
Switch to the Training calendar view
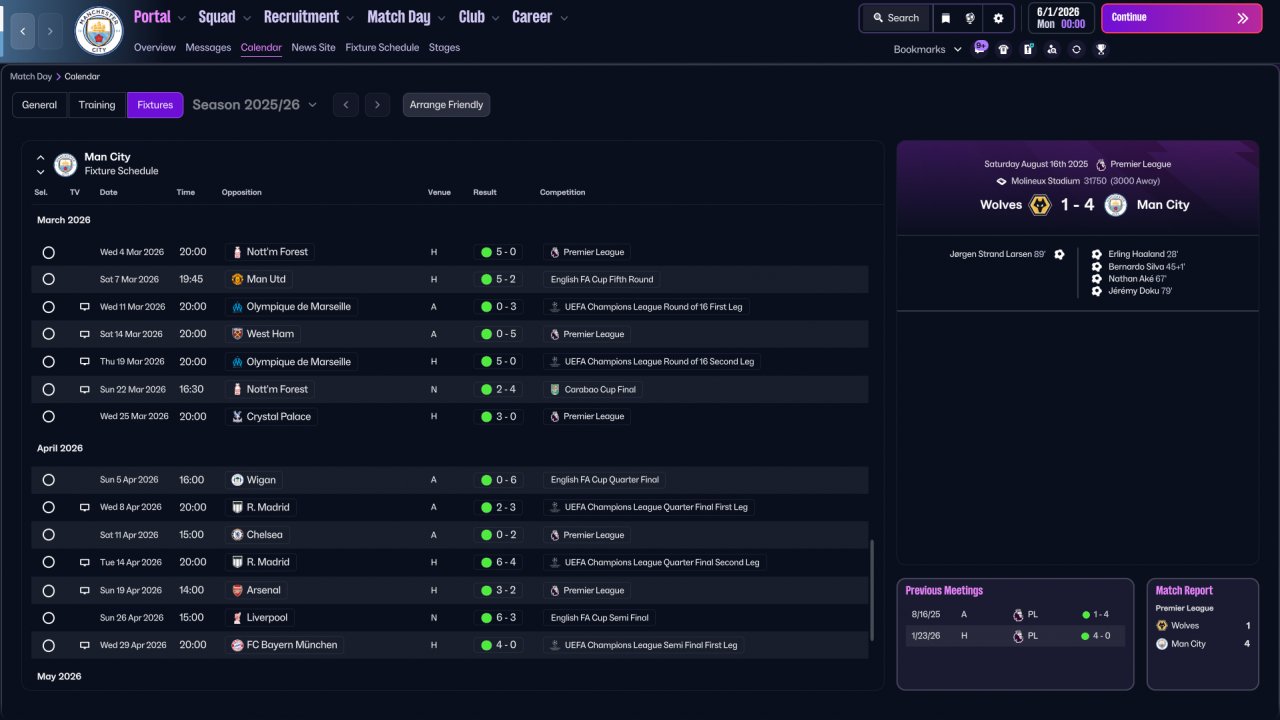click(97, 105)
